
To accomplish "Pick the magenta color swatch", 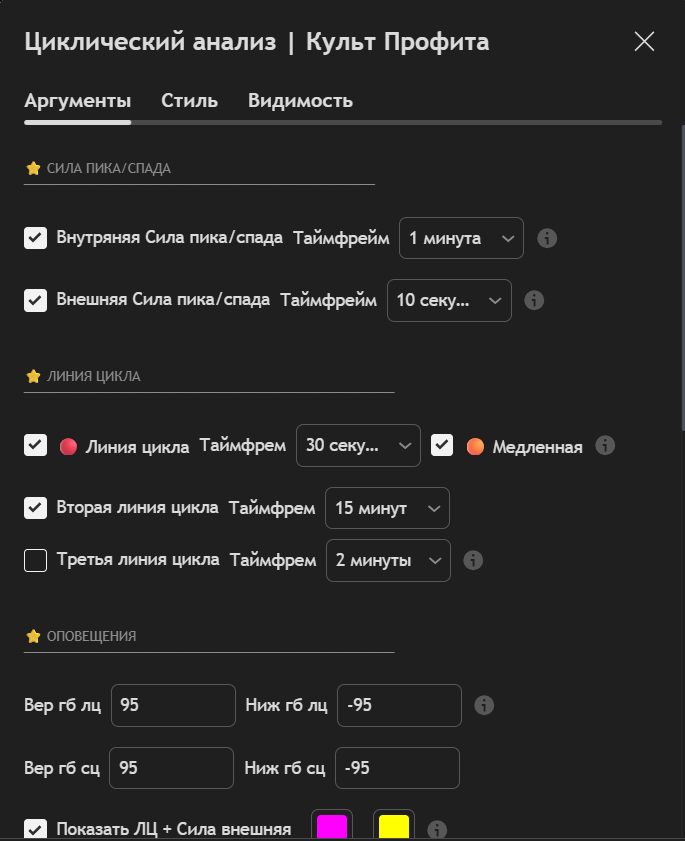I will coord(332,828).
